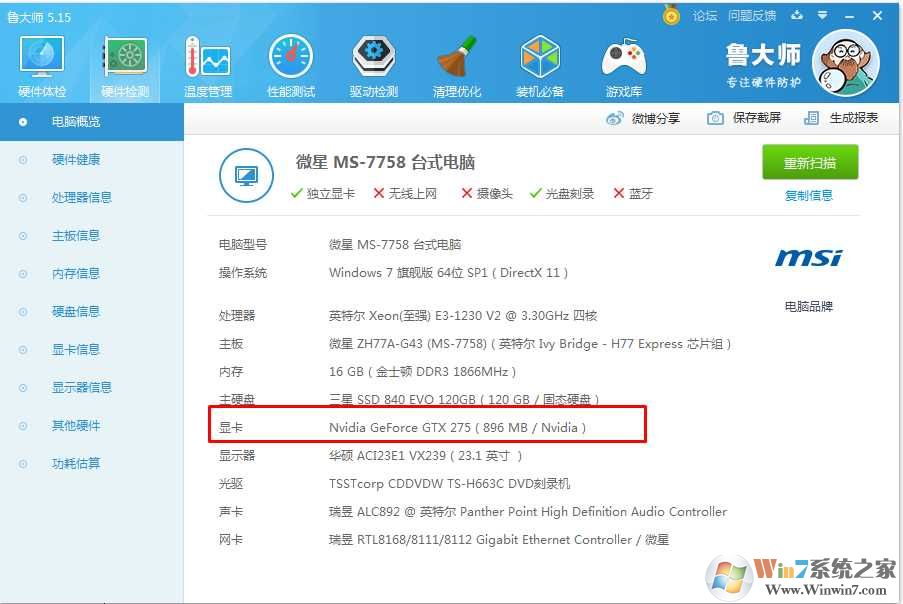Image resolution: width=903 pixels, height=604 pixels.
Task: Click the 瑞昱 RTL8168 network card value
Action: click(499, 540)
